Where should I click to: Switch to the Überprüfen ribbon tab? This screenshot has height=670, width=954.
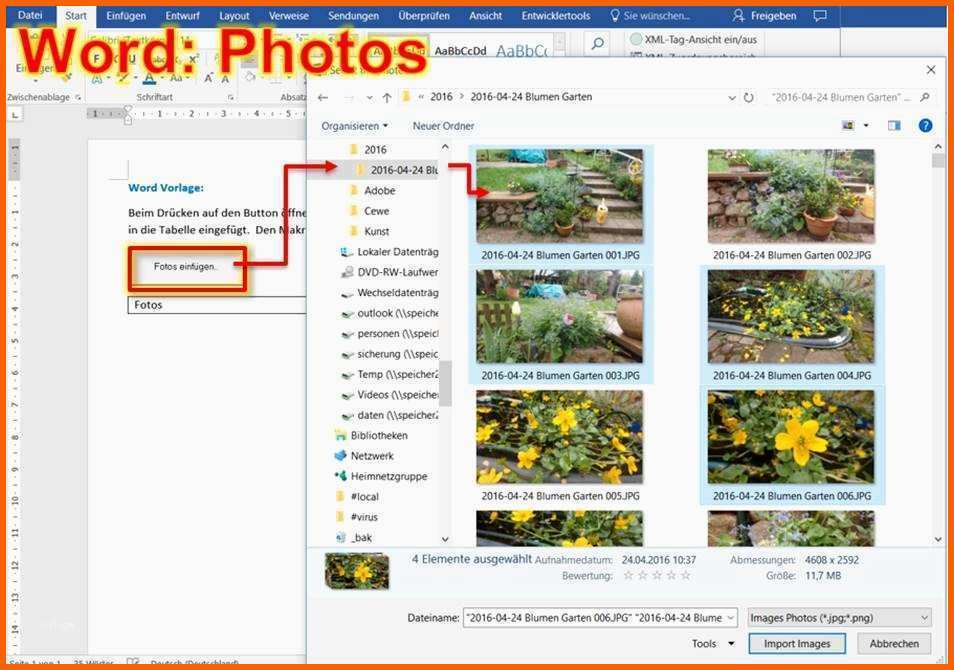424,16
